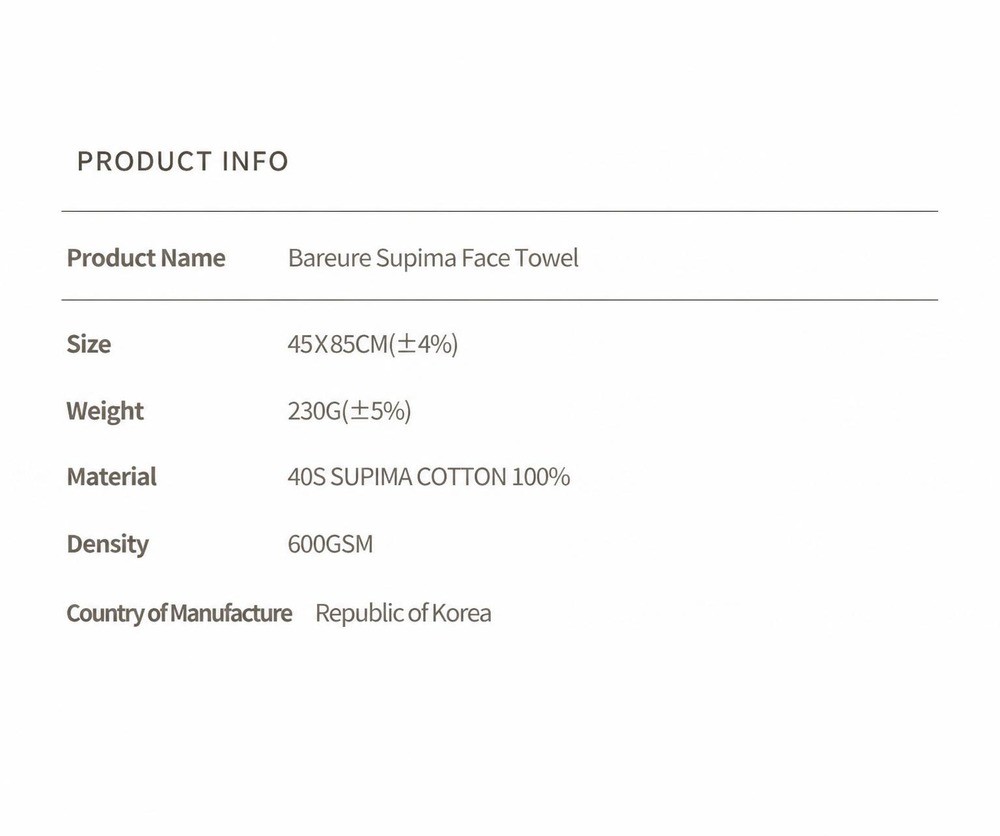
Task: Select Country of Manufacture label
Action: click(x=179, y=613)
